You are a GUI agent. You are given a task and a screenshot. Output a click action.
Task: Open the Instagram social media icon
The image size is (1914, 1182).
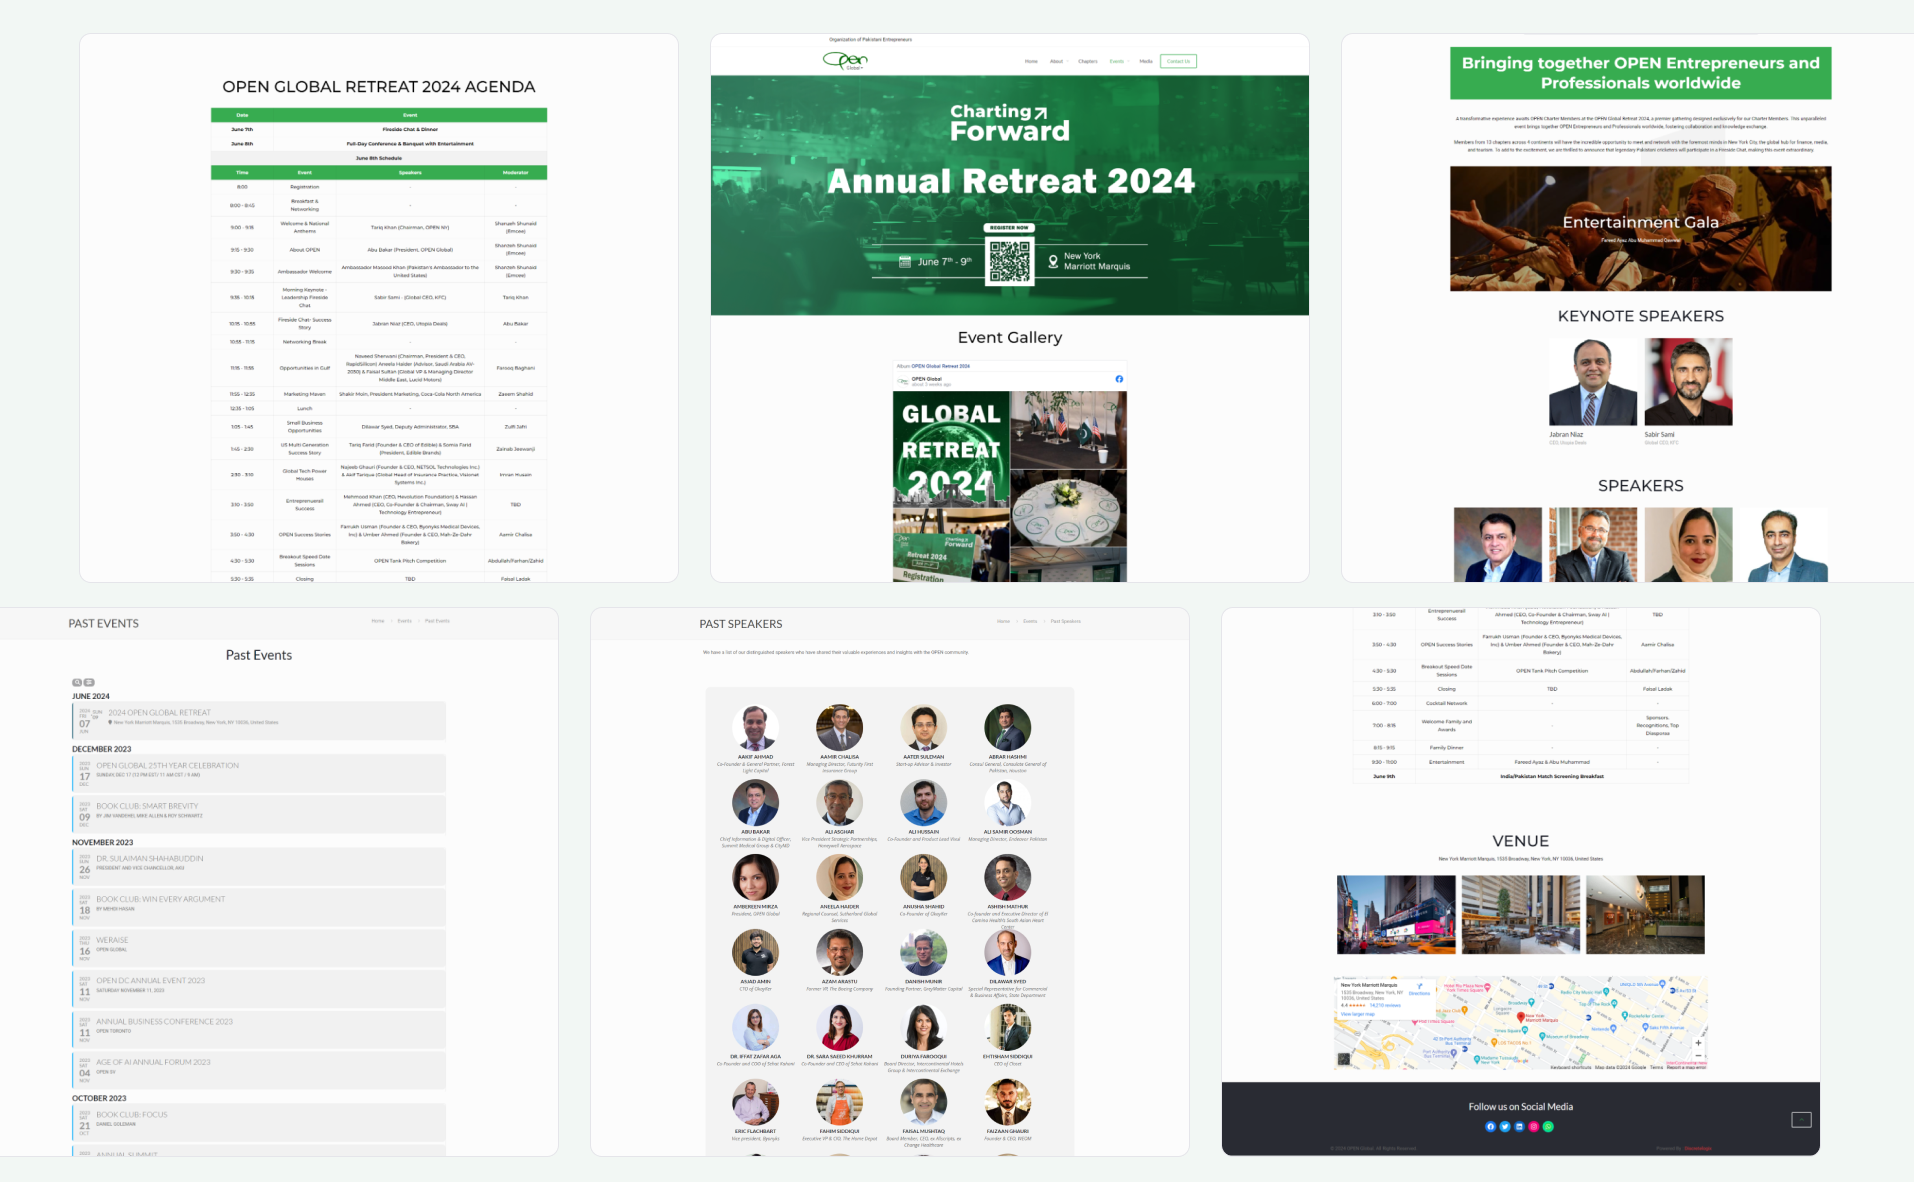[1533, 1127]
